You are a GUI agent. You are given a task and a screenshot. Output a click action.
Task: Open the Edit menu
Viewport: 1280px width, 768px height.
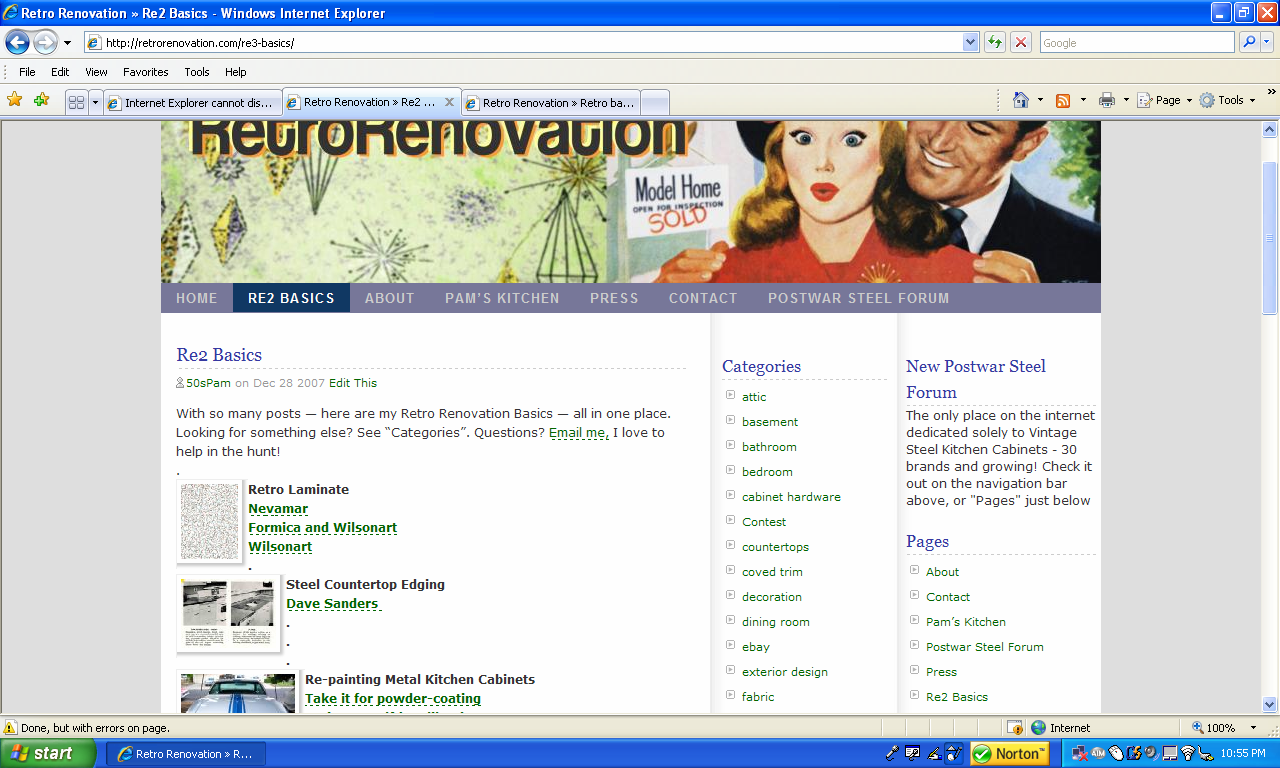(60, 72)
